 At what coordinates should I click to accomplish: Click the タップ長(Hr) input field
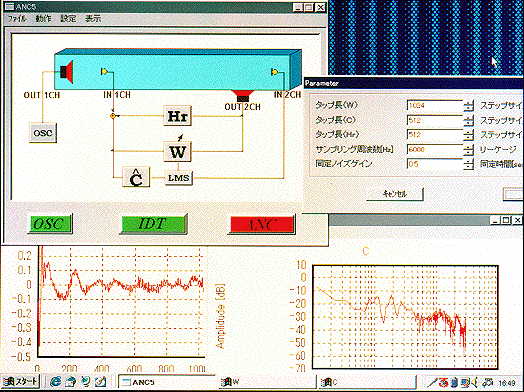point(435,135)
